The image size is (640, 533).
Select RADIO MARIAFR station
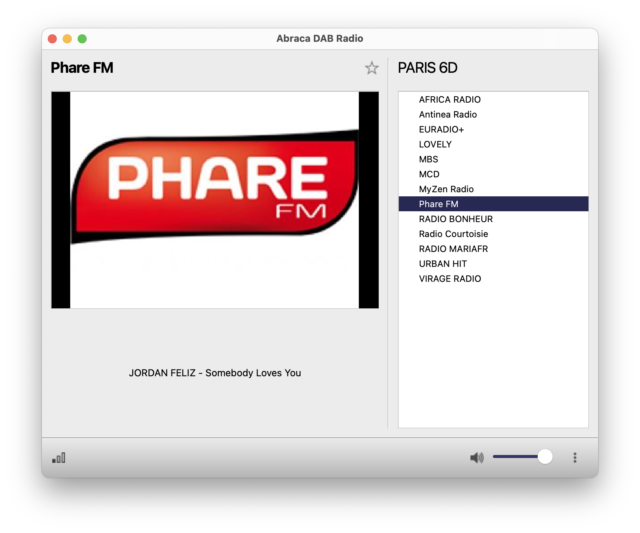493,249
